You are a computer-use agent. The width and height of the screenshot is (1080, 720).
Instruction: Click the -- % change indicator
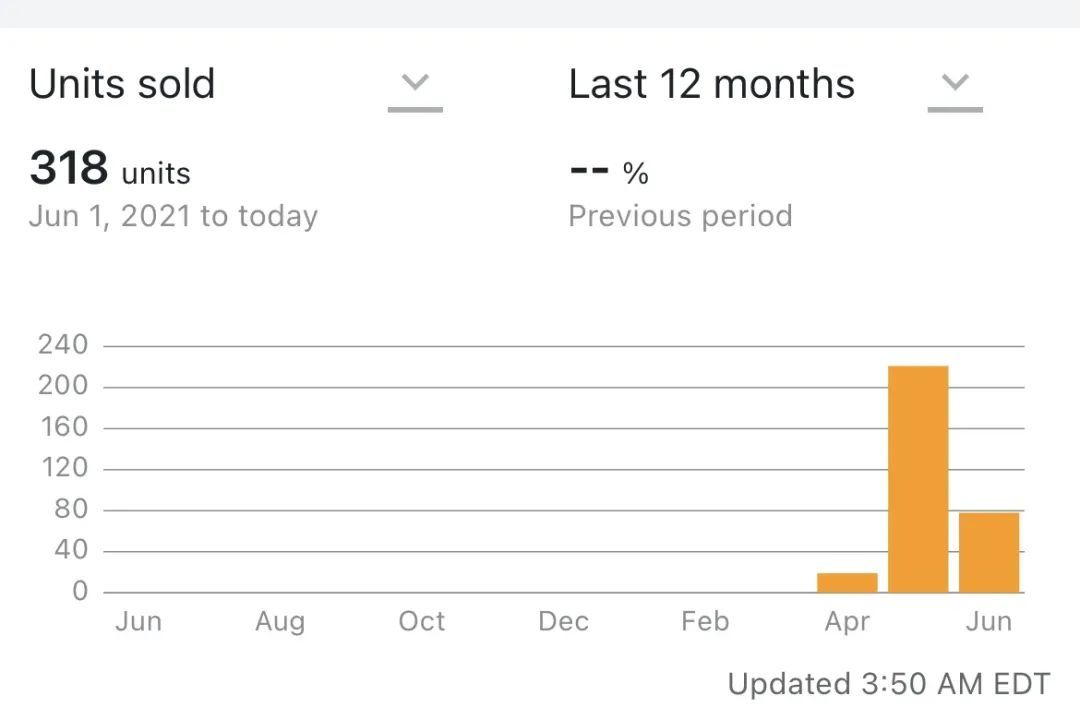point(610,173)
